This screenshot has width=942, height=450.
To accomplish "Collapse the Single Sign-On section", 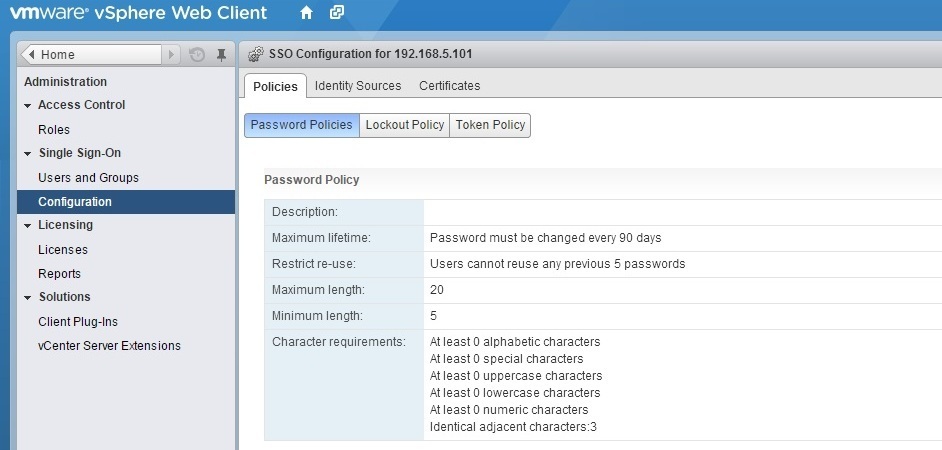I will coord(28,154).
